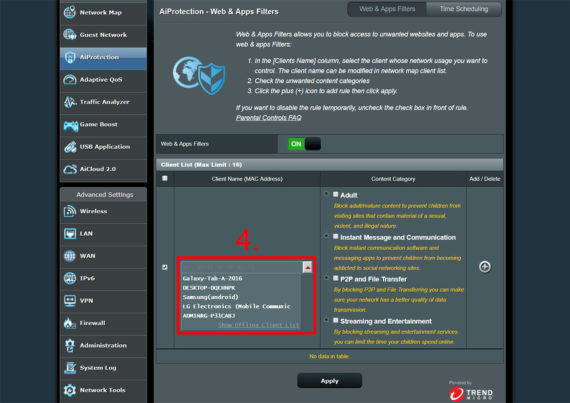Open the Traffic Analyzer menu item

point(103,102)
